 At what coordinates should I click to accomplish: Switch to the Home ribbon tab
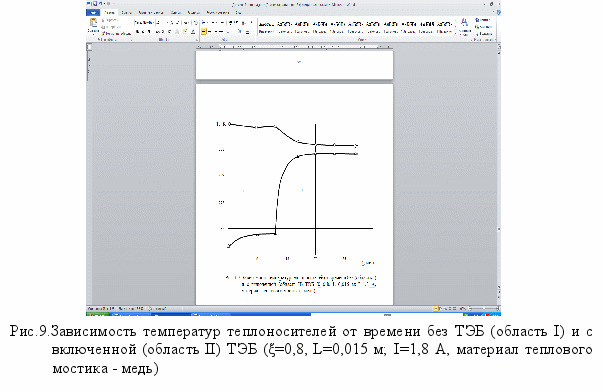[110, 13]
